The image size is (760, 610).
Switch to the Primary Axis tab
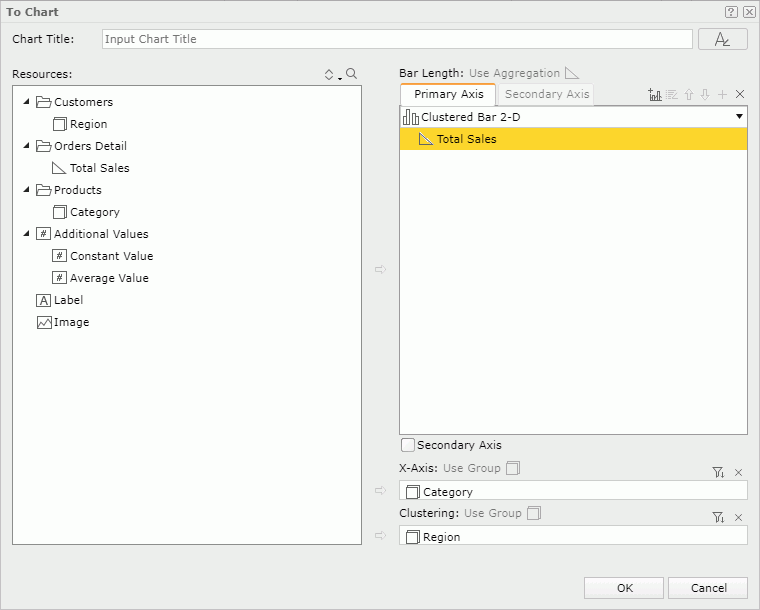(x=448, y=94)
